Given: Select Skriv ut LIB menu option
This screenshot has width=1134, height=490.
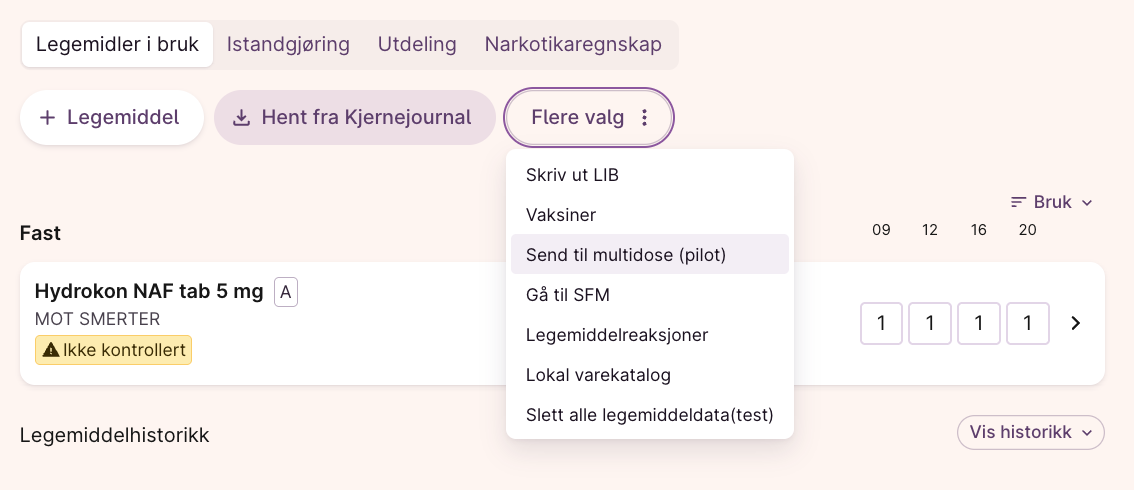Looking at the screenshot, I should tap(572, 175).
